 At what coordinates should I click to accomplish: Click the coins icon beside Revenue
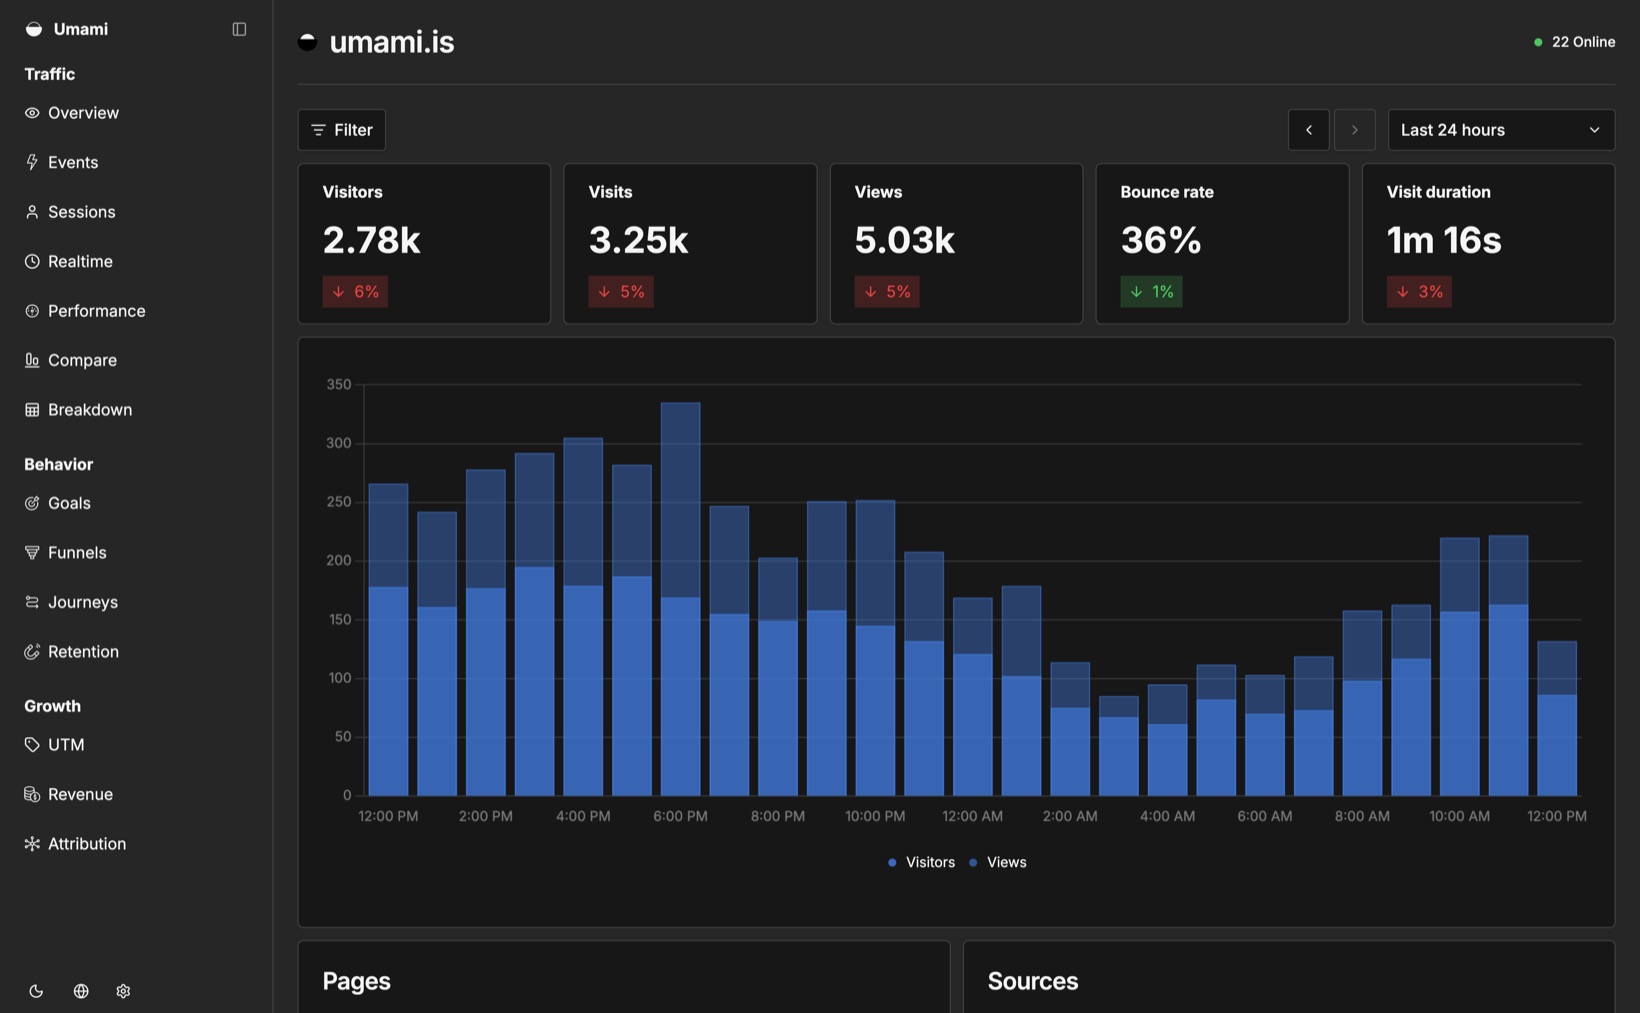[32, 794]
